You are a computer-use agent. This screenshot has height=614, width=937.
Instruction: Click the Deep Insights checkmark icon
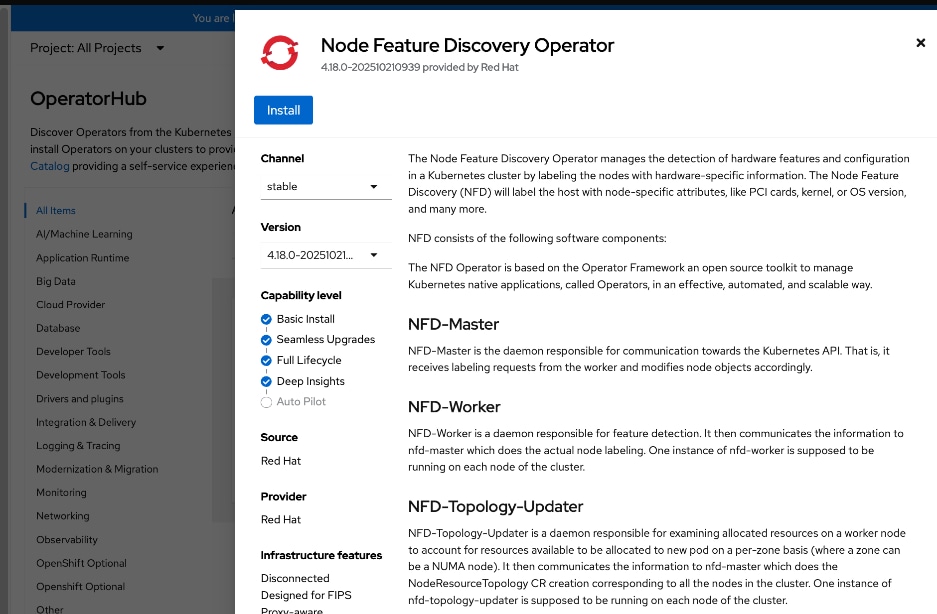tap(267, 381)
